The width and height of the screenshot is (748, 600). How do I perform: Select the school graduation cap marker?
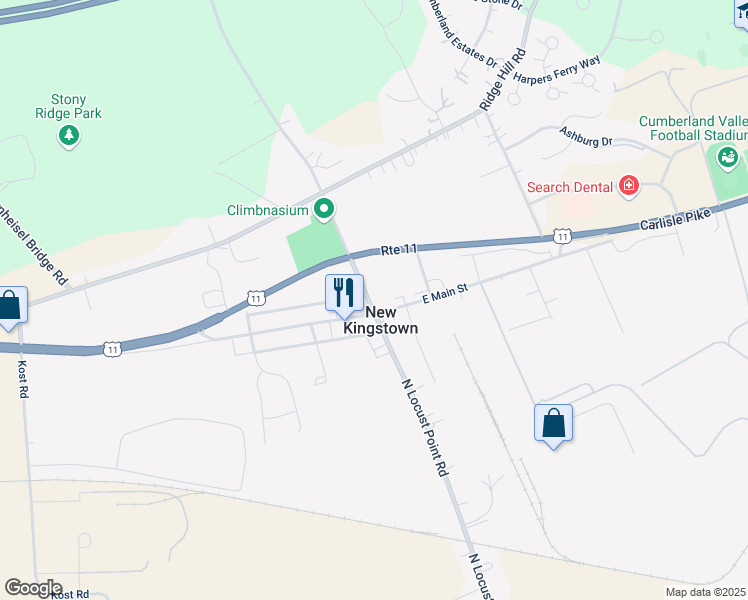point(742,12)
